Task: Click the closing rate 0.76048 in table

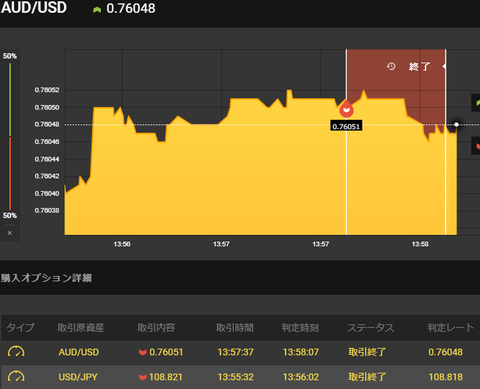Action: (446, 352)
